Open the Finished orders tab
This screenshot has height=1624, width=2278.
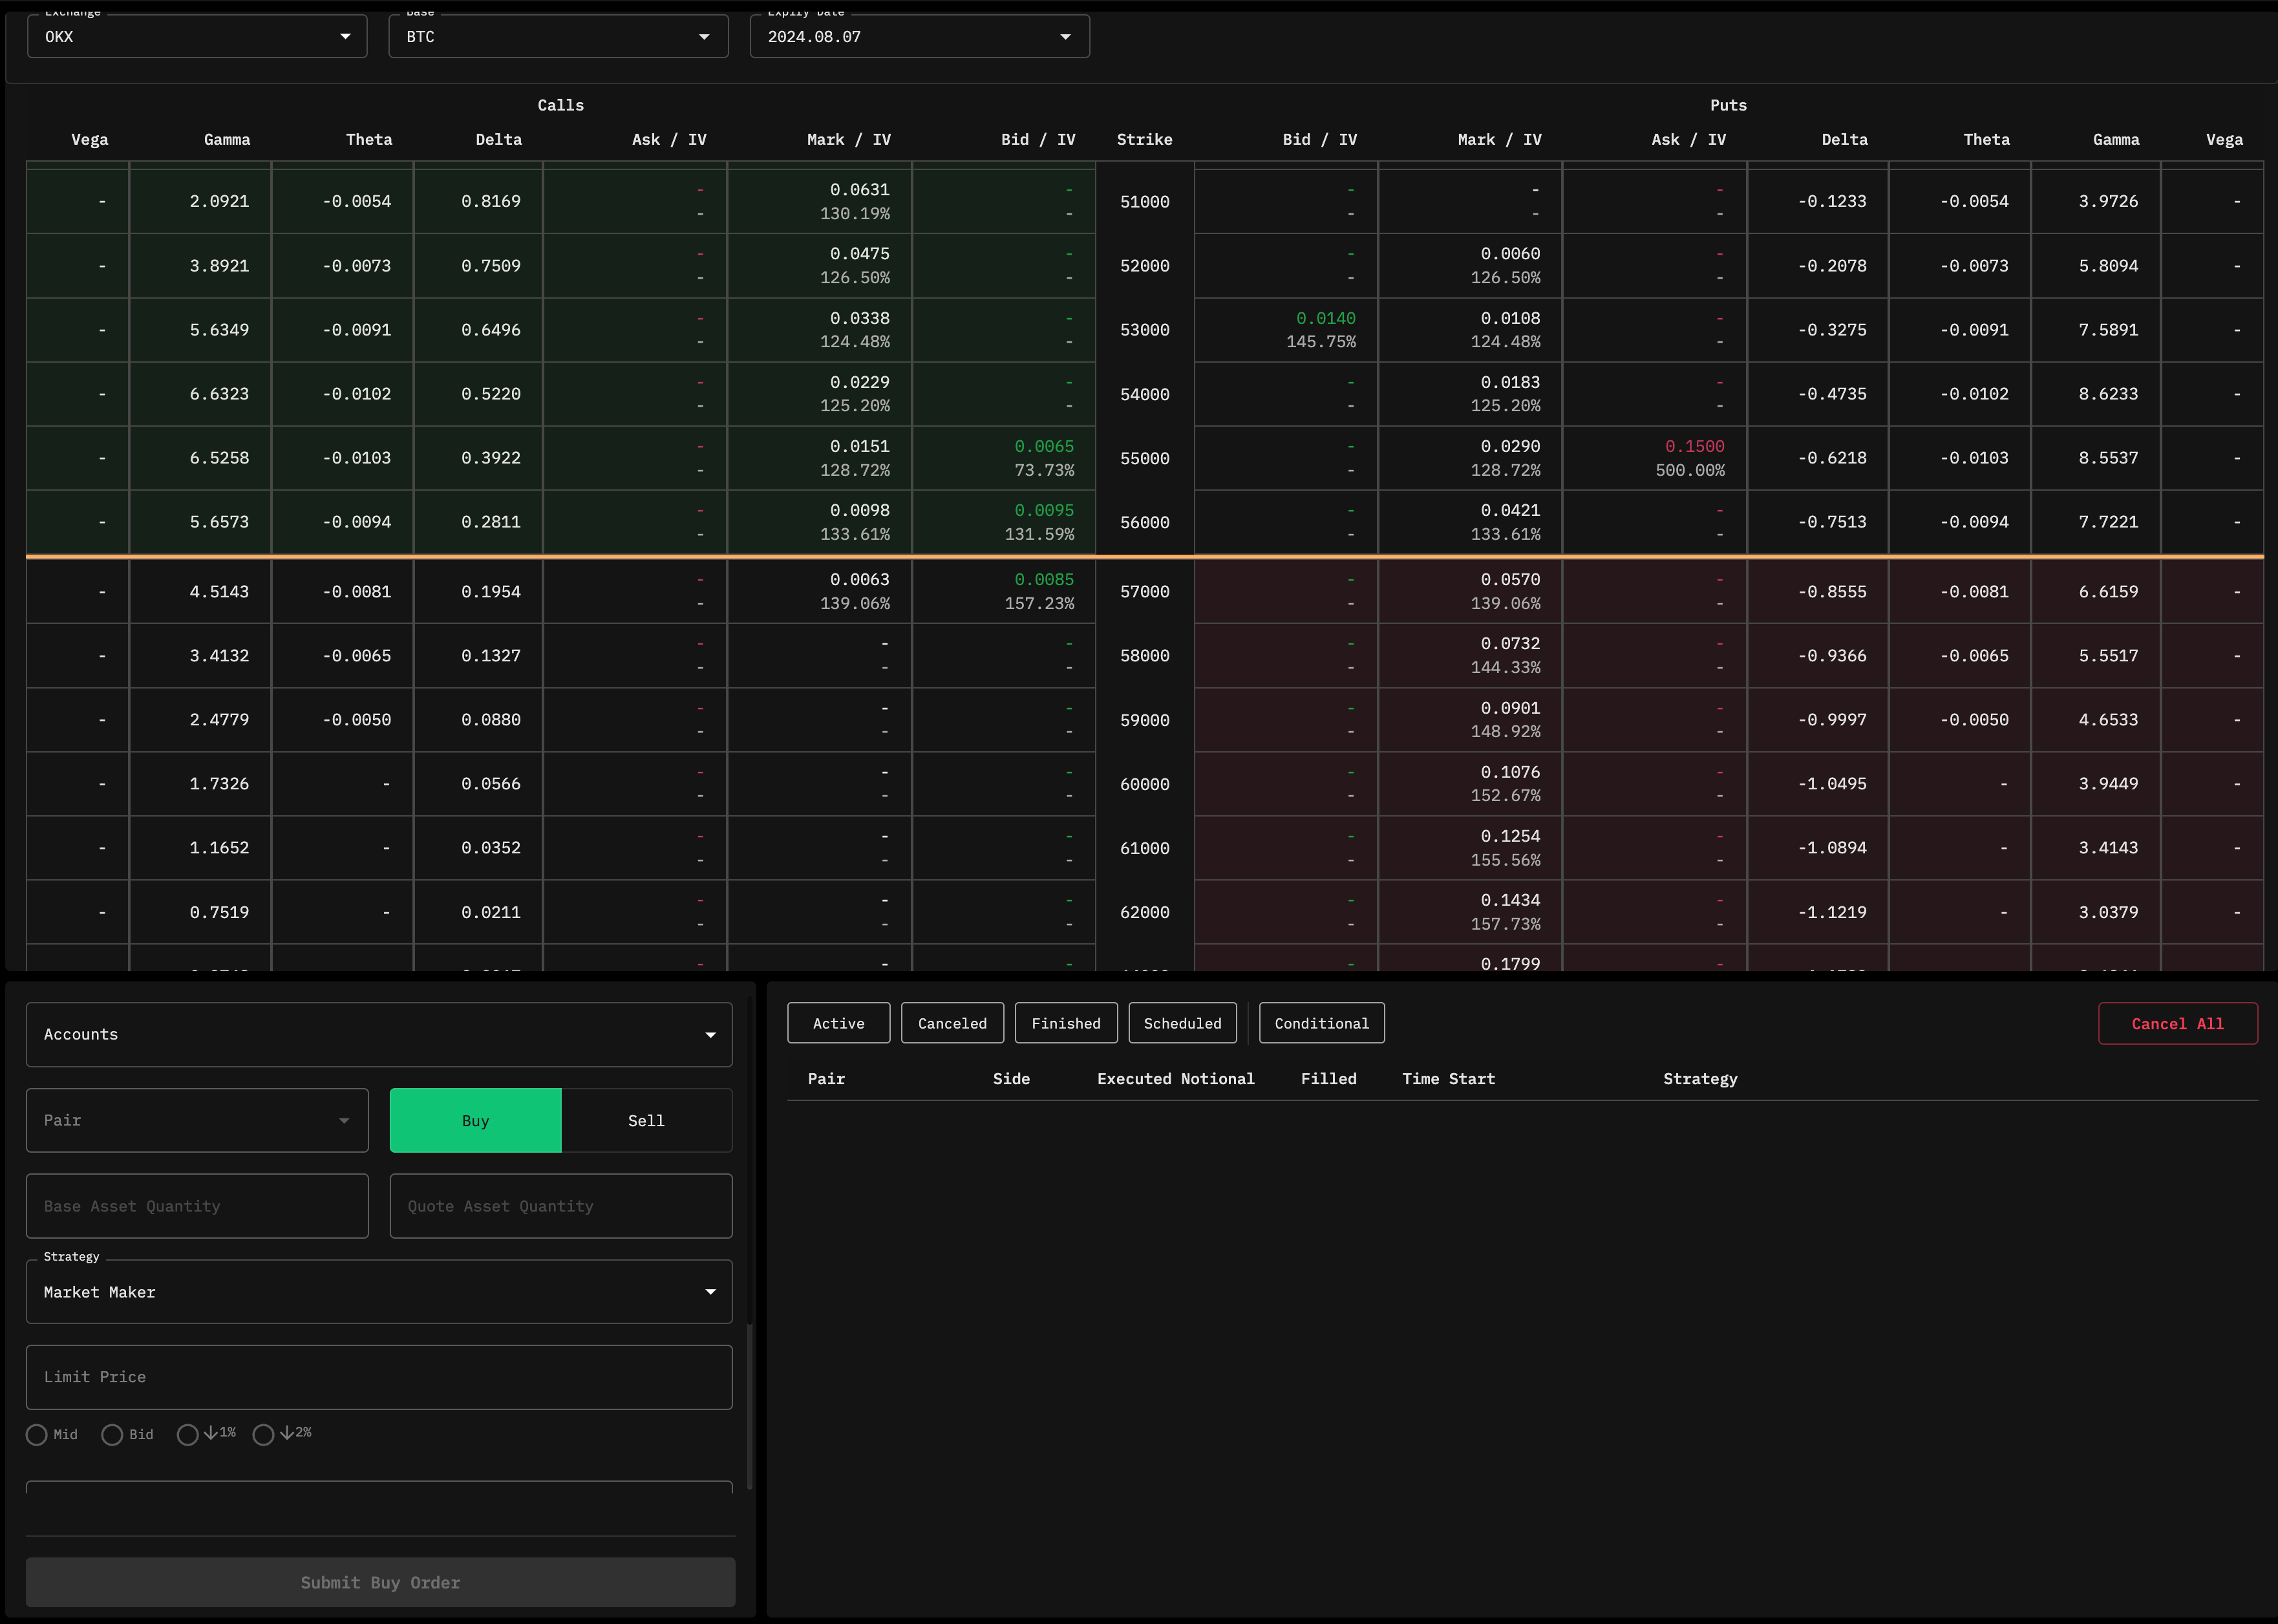click(x=1065, y=1023)
